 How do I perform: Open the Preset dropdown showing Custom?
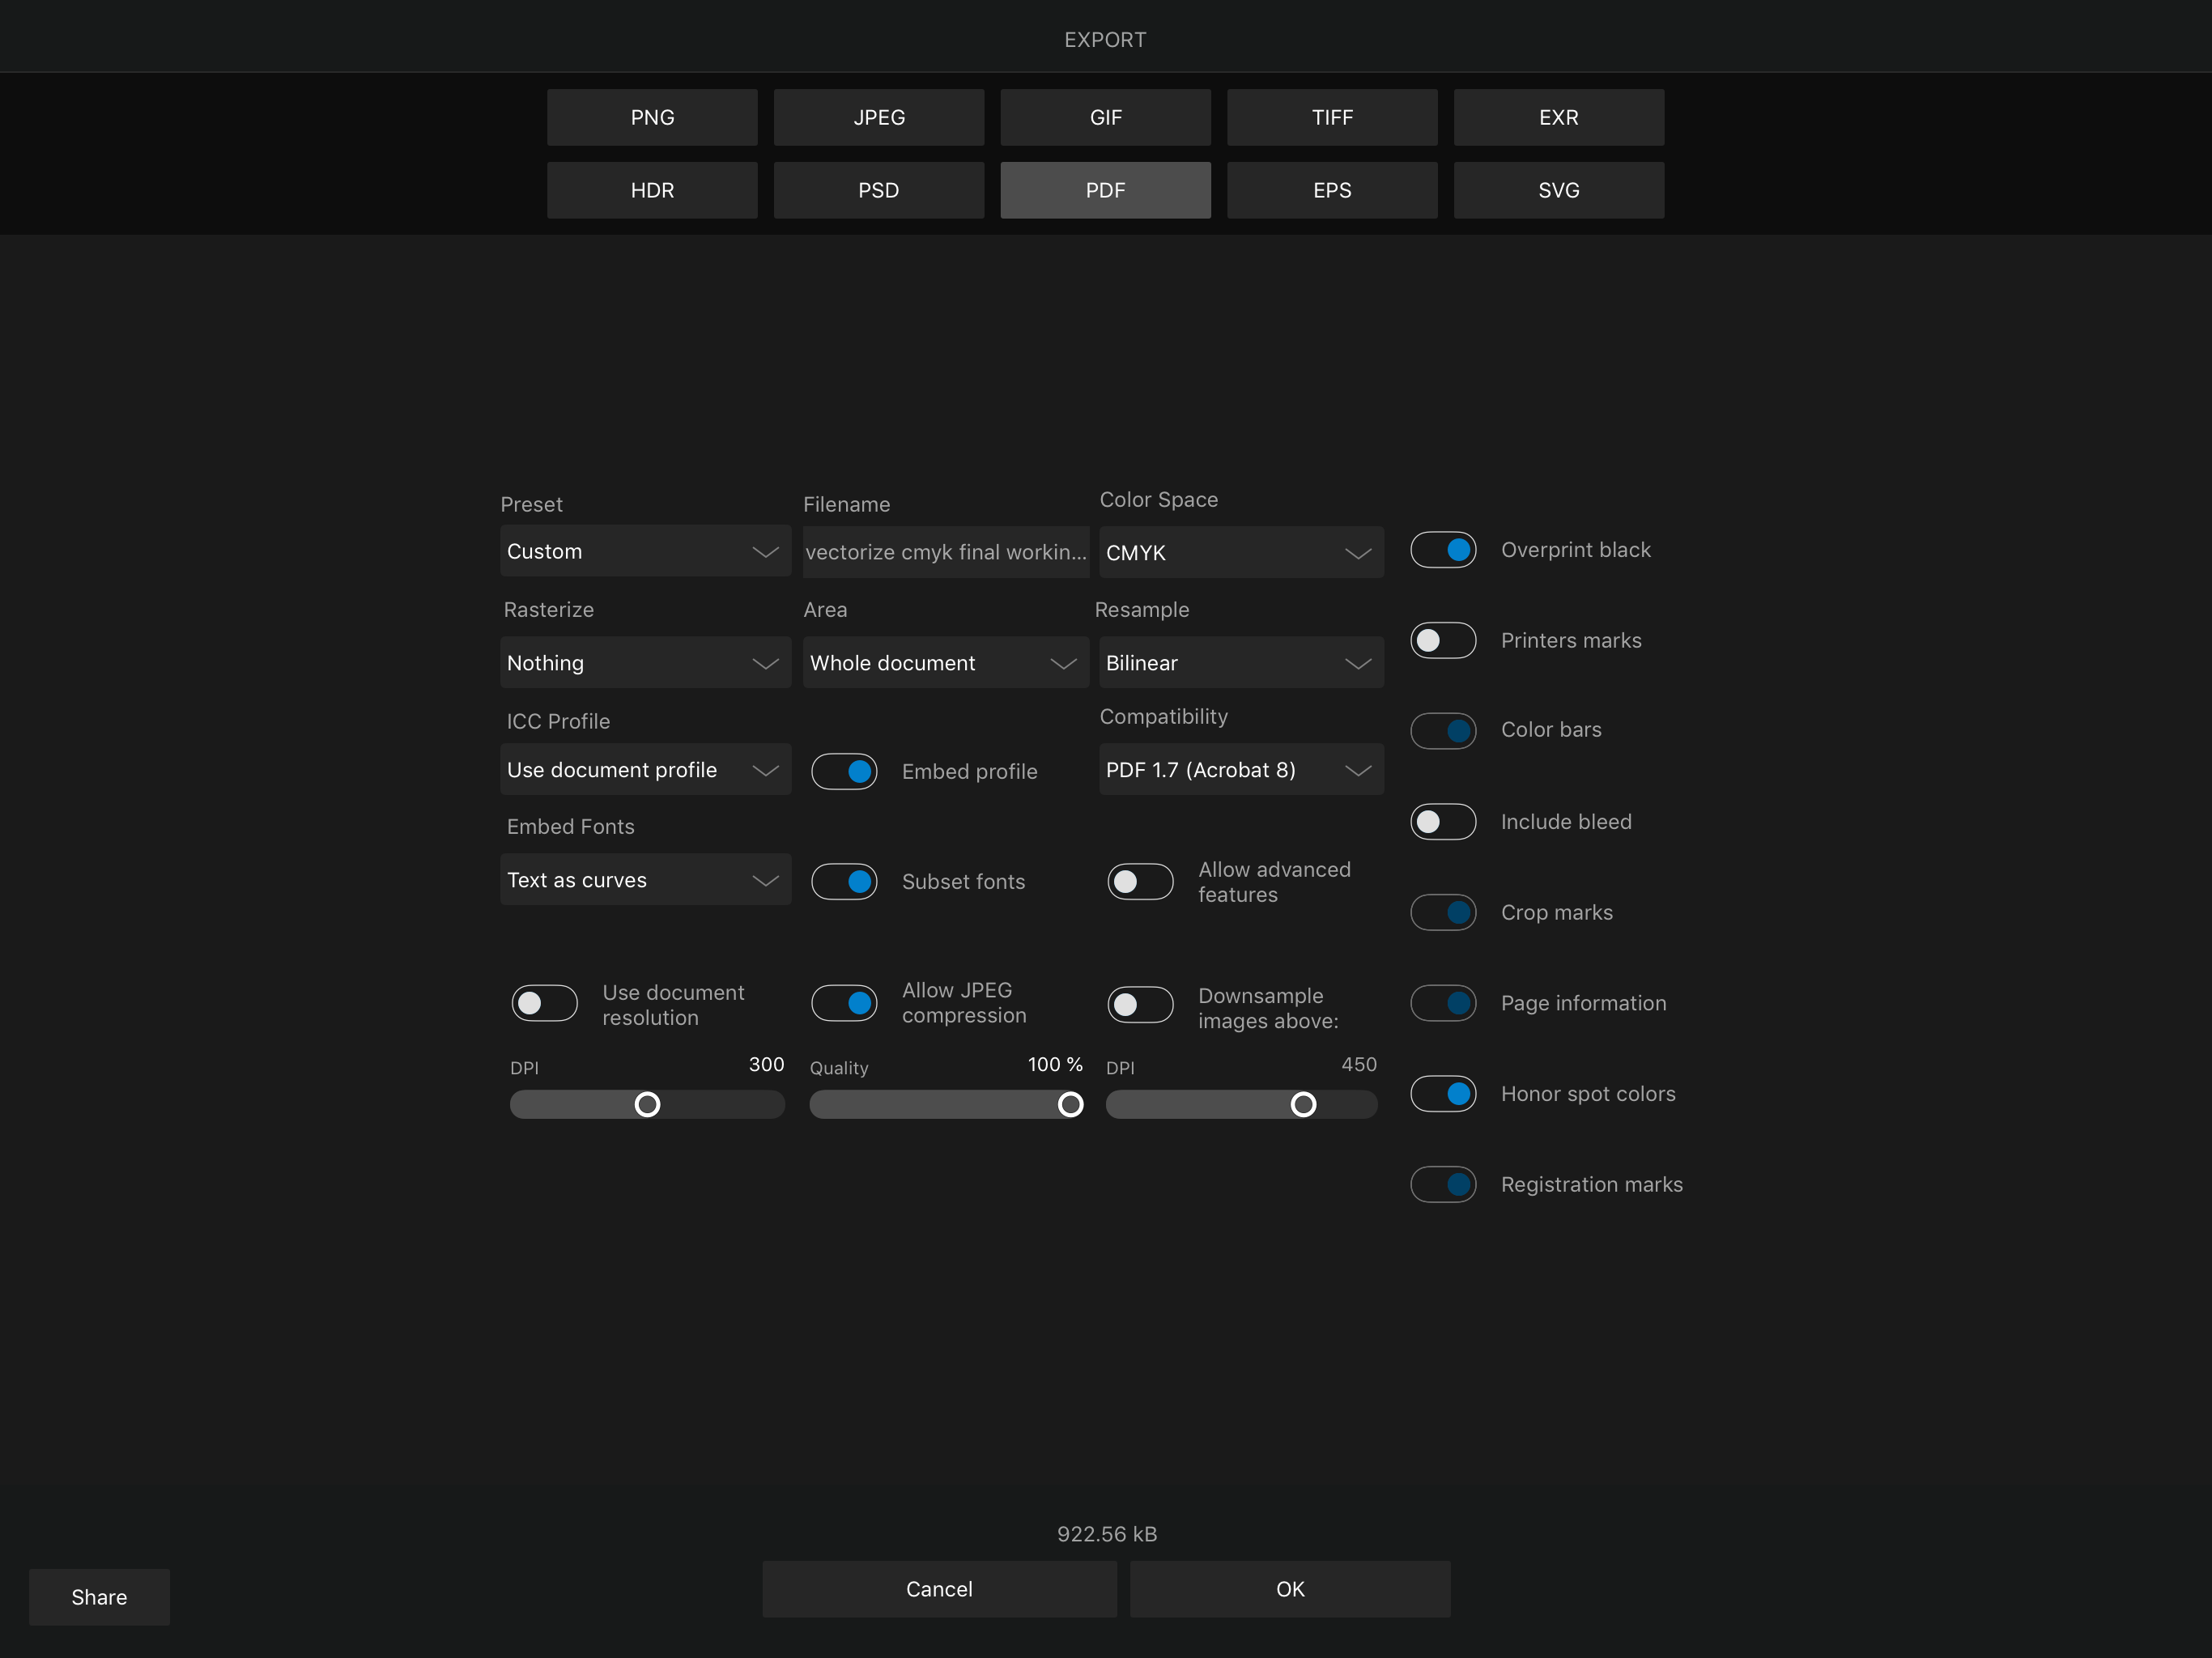coord(645,551)
